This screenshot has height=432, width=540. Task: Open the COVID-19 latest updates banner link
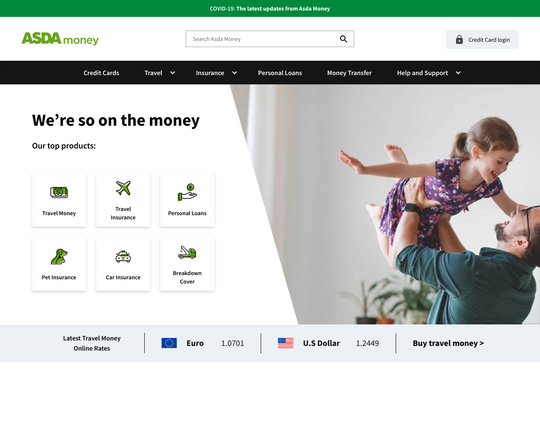tap(270, 9)
